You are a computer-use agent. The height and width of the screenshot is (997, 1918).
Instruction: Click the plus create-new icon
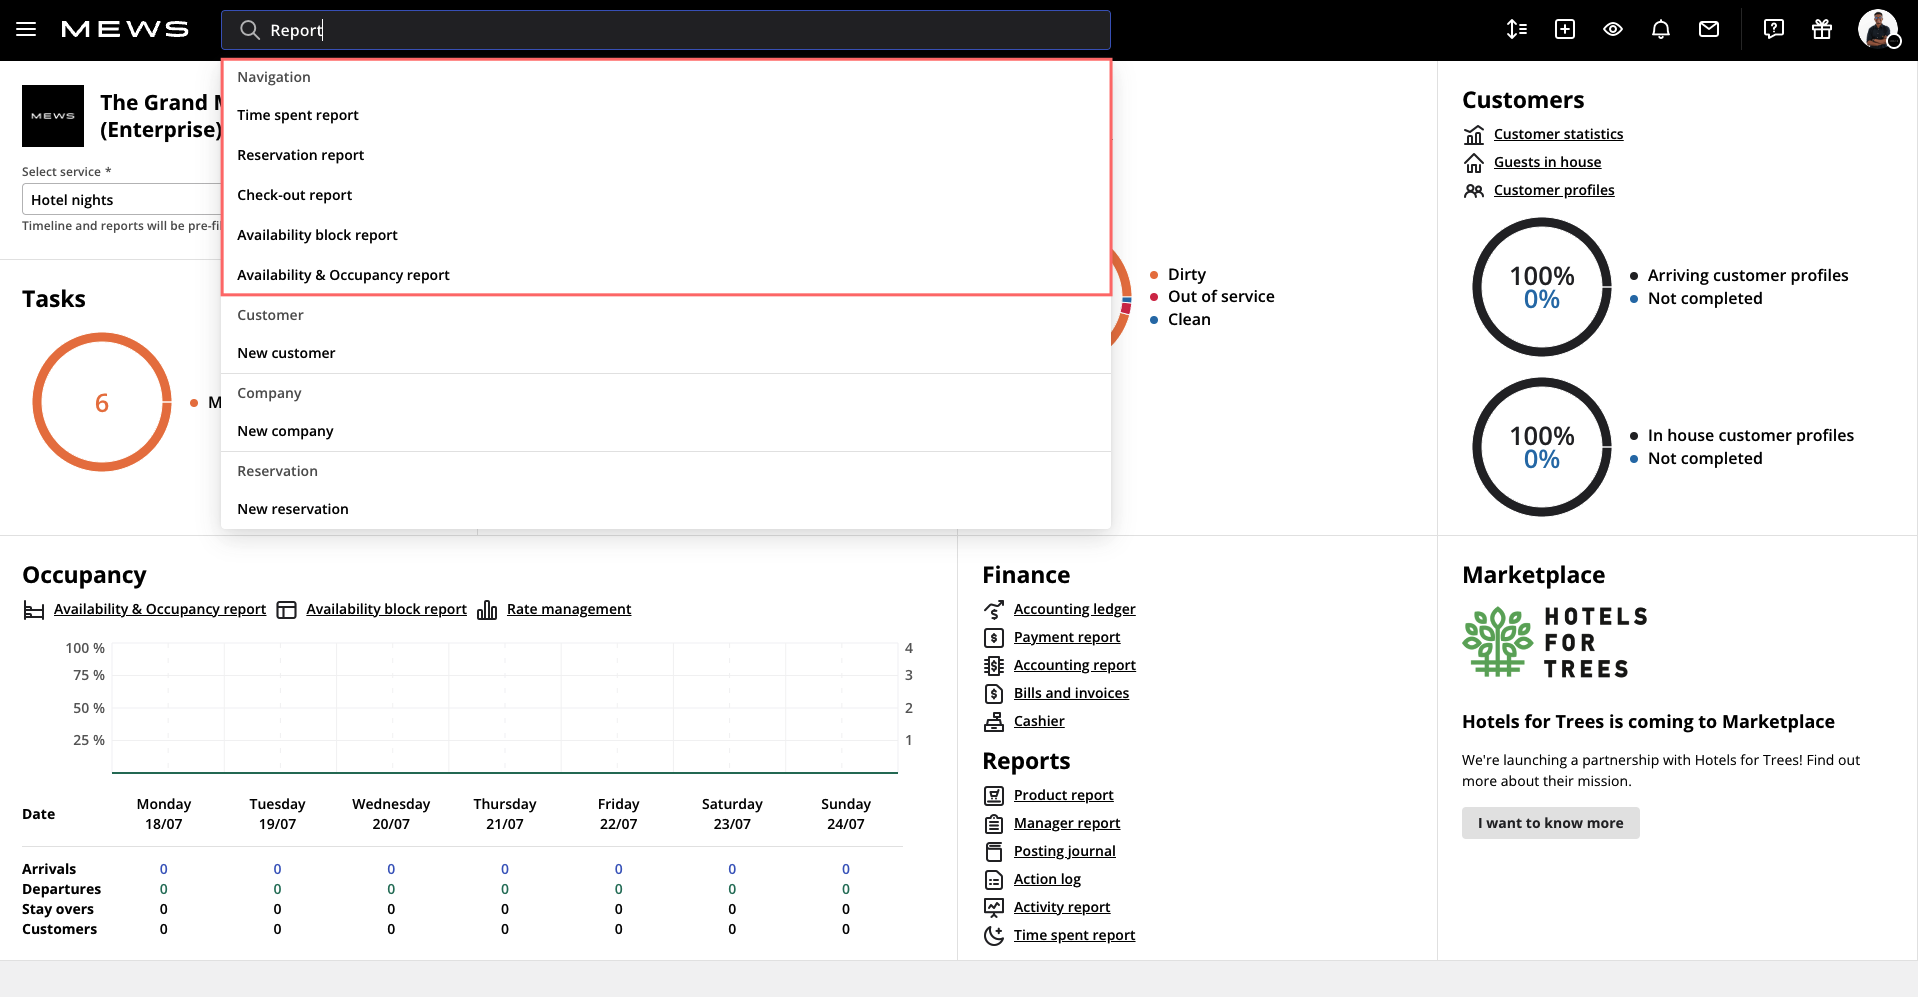coord(1565,30)
